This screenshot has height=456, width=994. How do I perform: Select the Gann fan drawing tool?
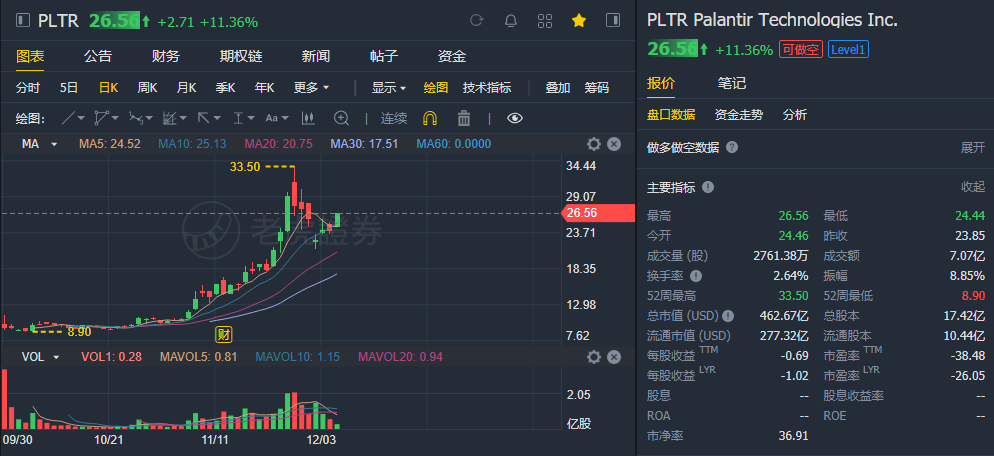pos(170,118)
